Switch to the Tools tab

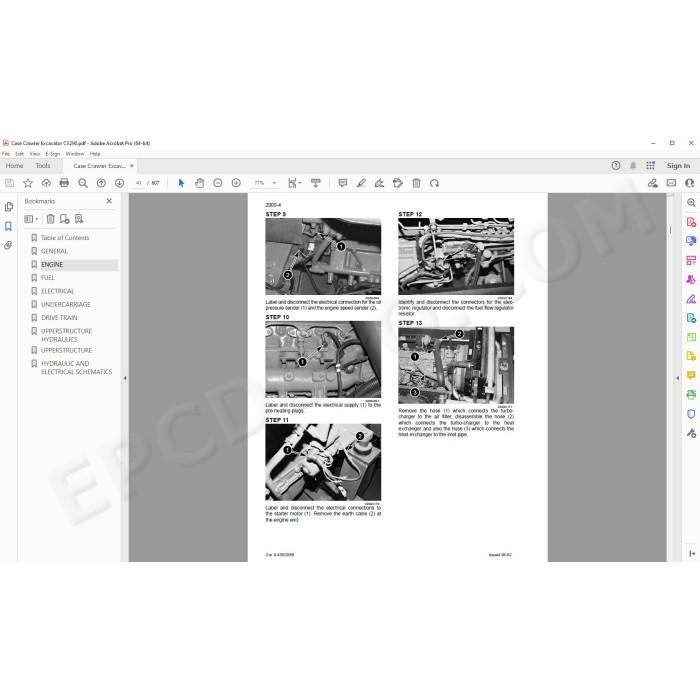43,166
